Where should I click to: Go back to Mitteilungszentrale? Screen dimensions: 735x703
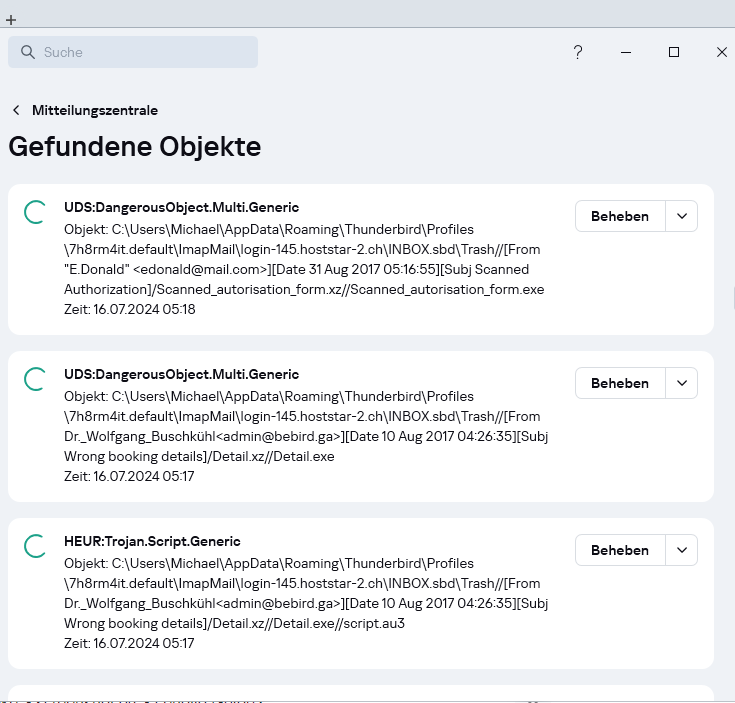94,110
